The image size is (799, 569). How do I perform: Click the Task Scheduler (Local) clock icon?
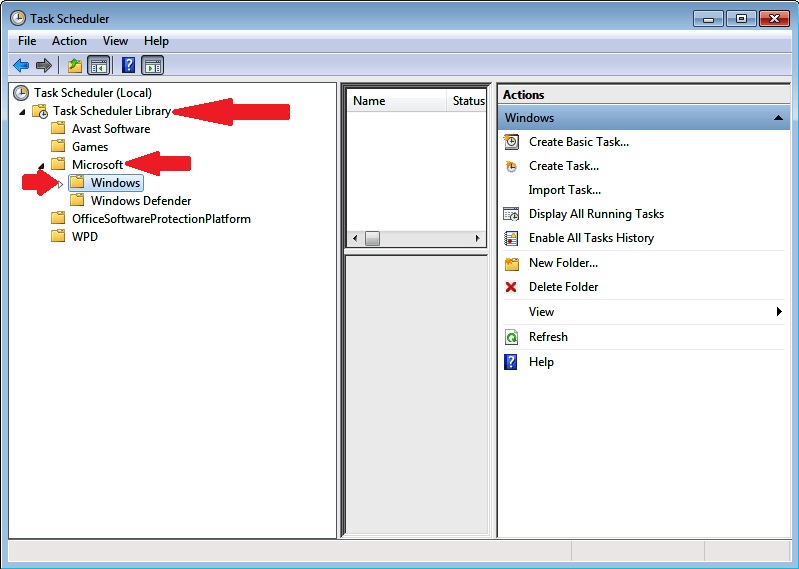(x=21, y=93)
